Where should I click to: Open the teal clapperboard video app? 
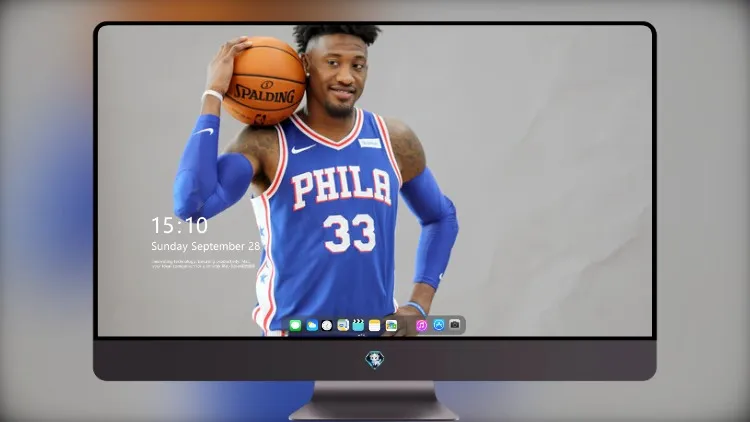tap(358, 326)
